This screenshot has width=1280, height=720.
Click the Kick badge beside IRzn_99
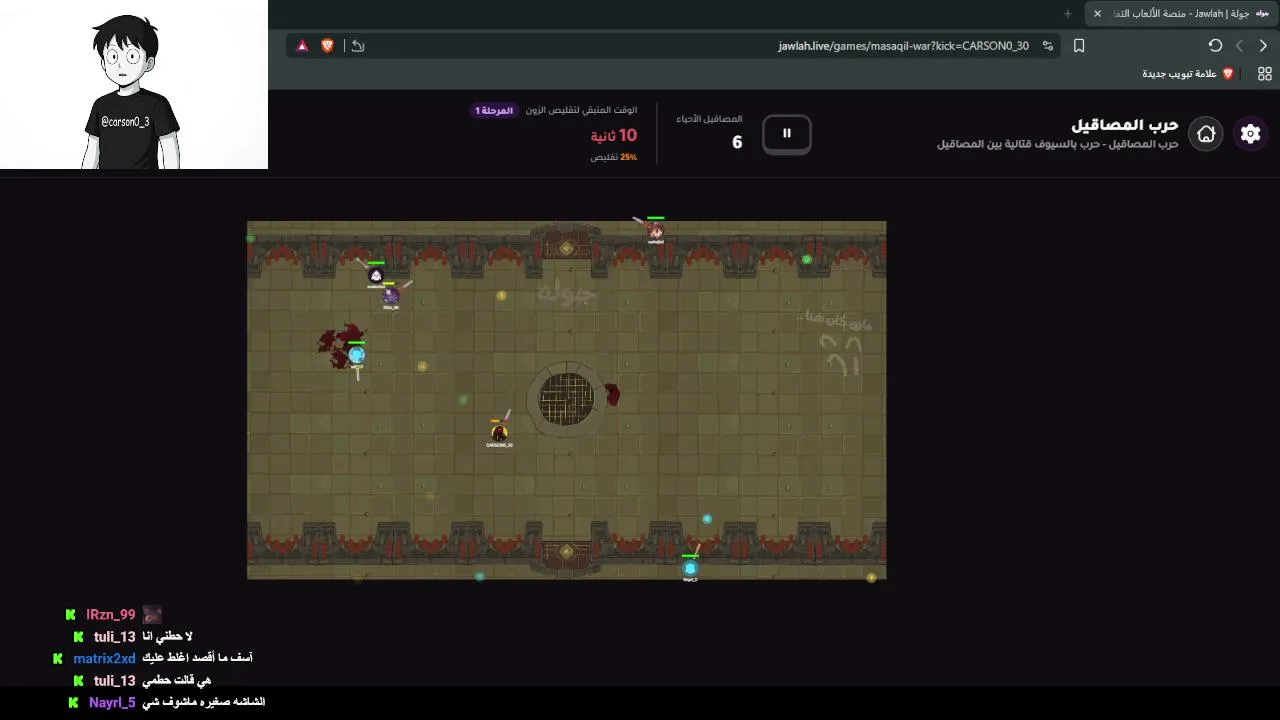pos(70,615)
